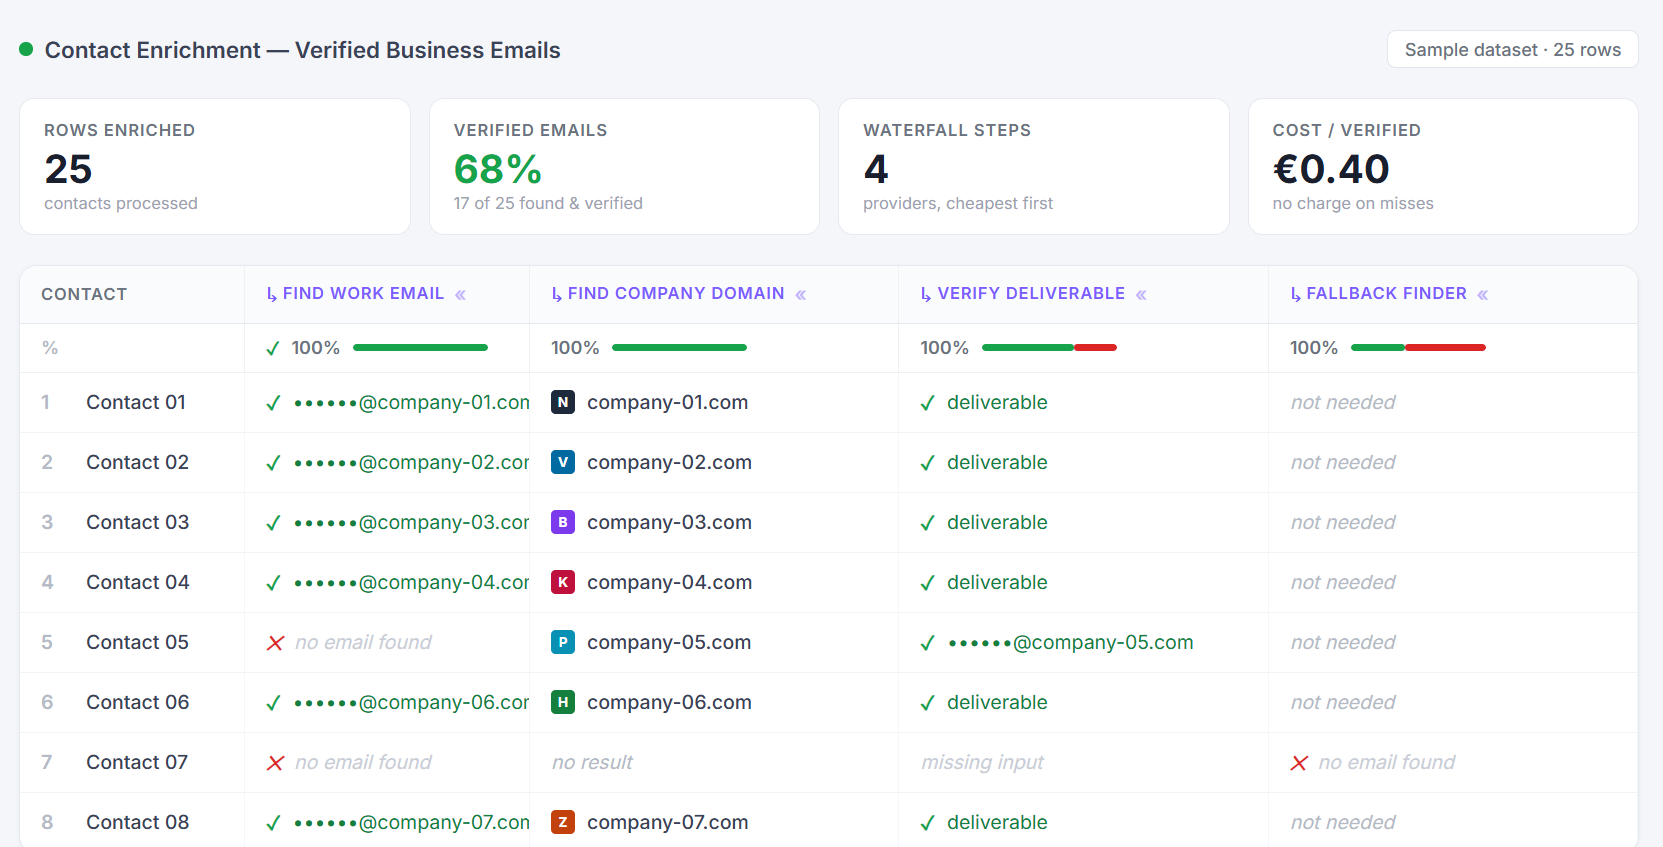Select the Waterfall Steps summary card
The image size is (1663, 847).
pos(1034,166)
